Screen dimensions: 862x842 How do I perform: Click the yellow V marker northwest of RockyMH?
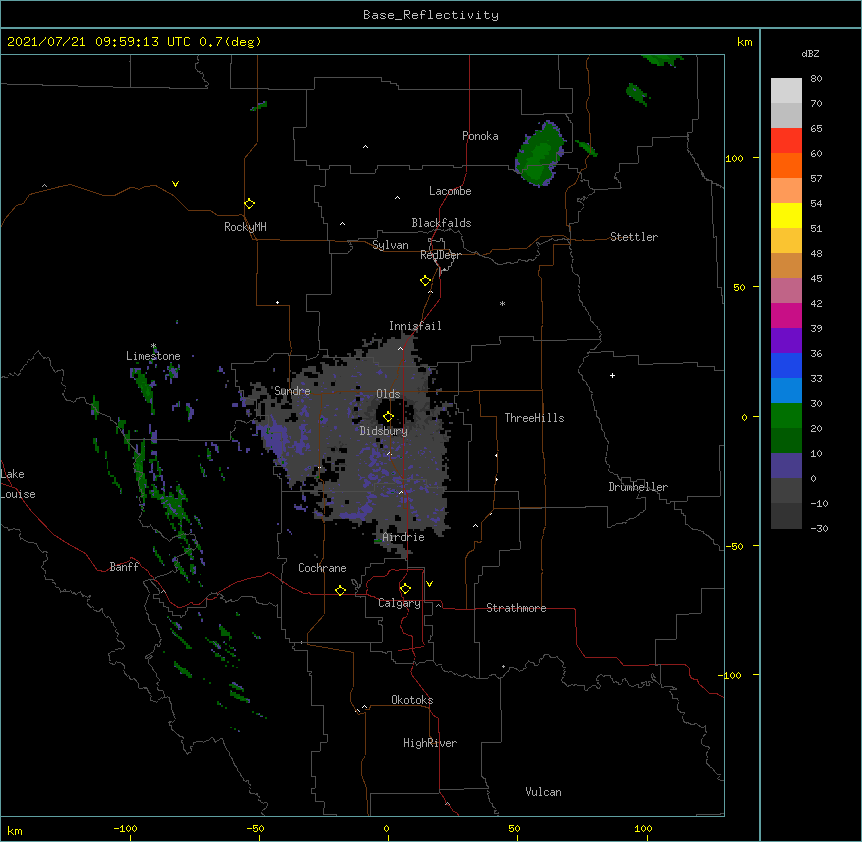175,184
